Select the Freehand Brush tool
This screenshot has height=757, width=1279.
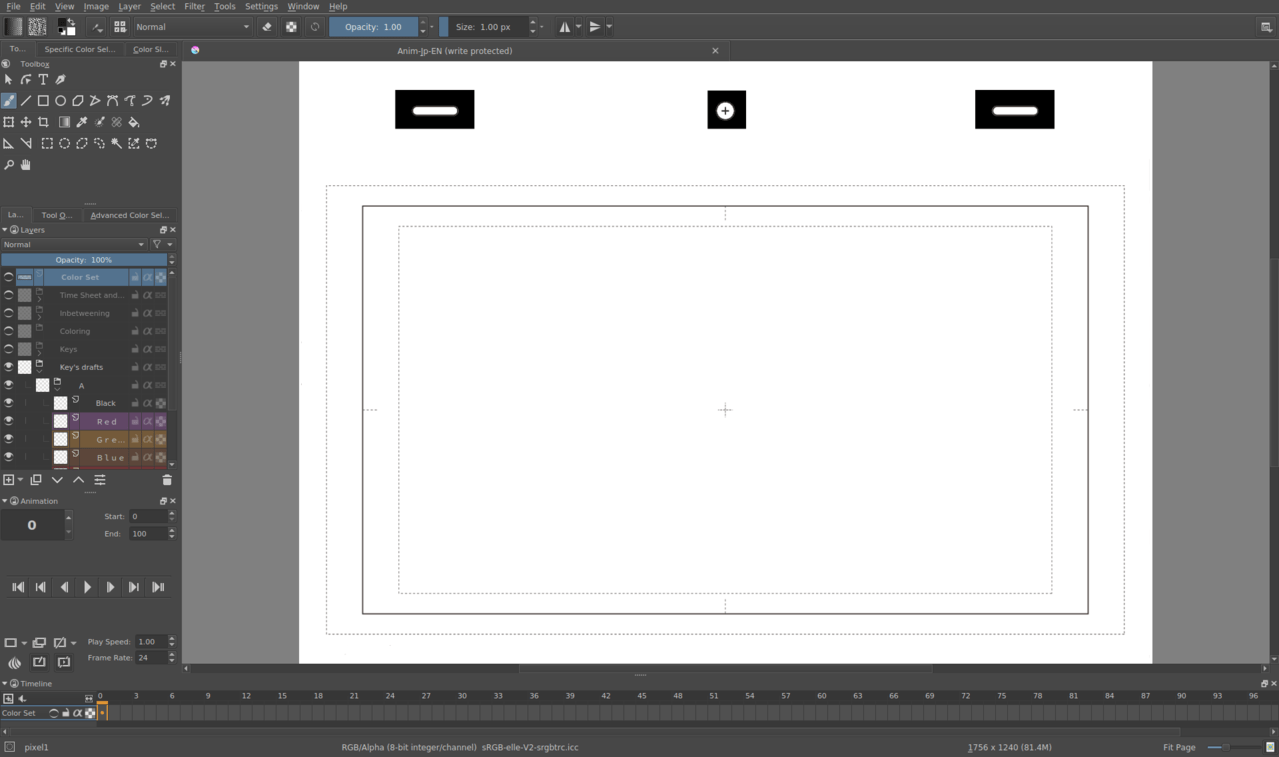tap(9, 101)
